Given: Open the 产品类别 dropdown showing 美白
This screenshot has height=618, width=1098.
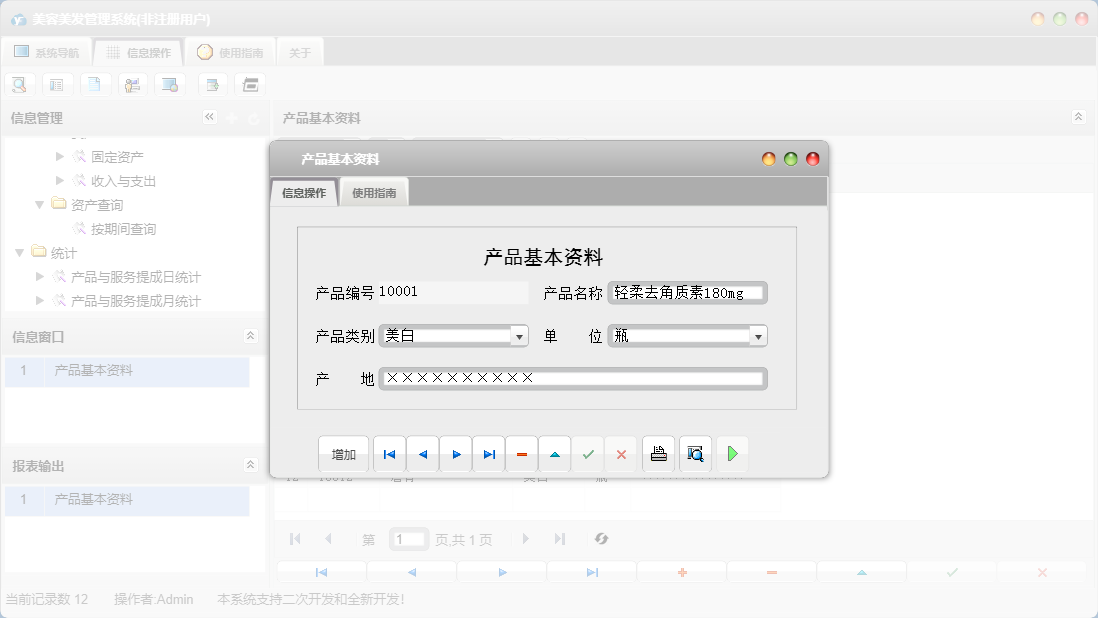Looking at the screenshot, I should point(521,335).
